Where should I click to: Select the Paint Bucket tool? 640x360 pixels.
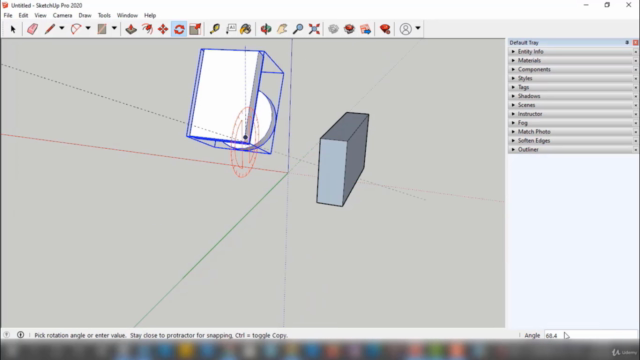point(246,29)
